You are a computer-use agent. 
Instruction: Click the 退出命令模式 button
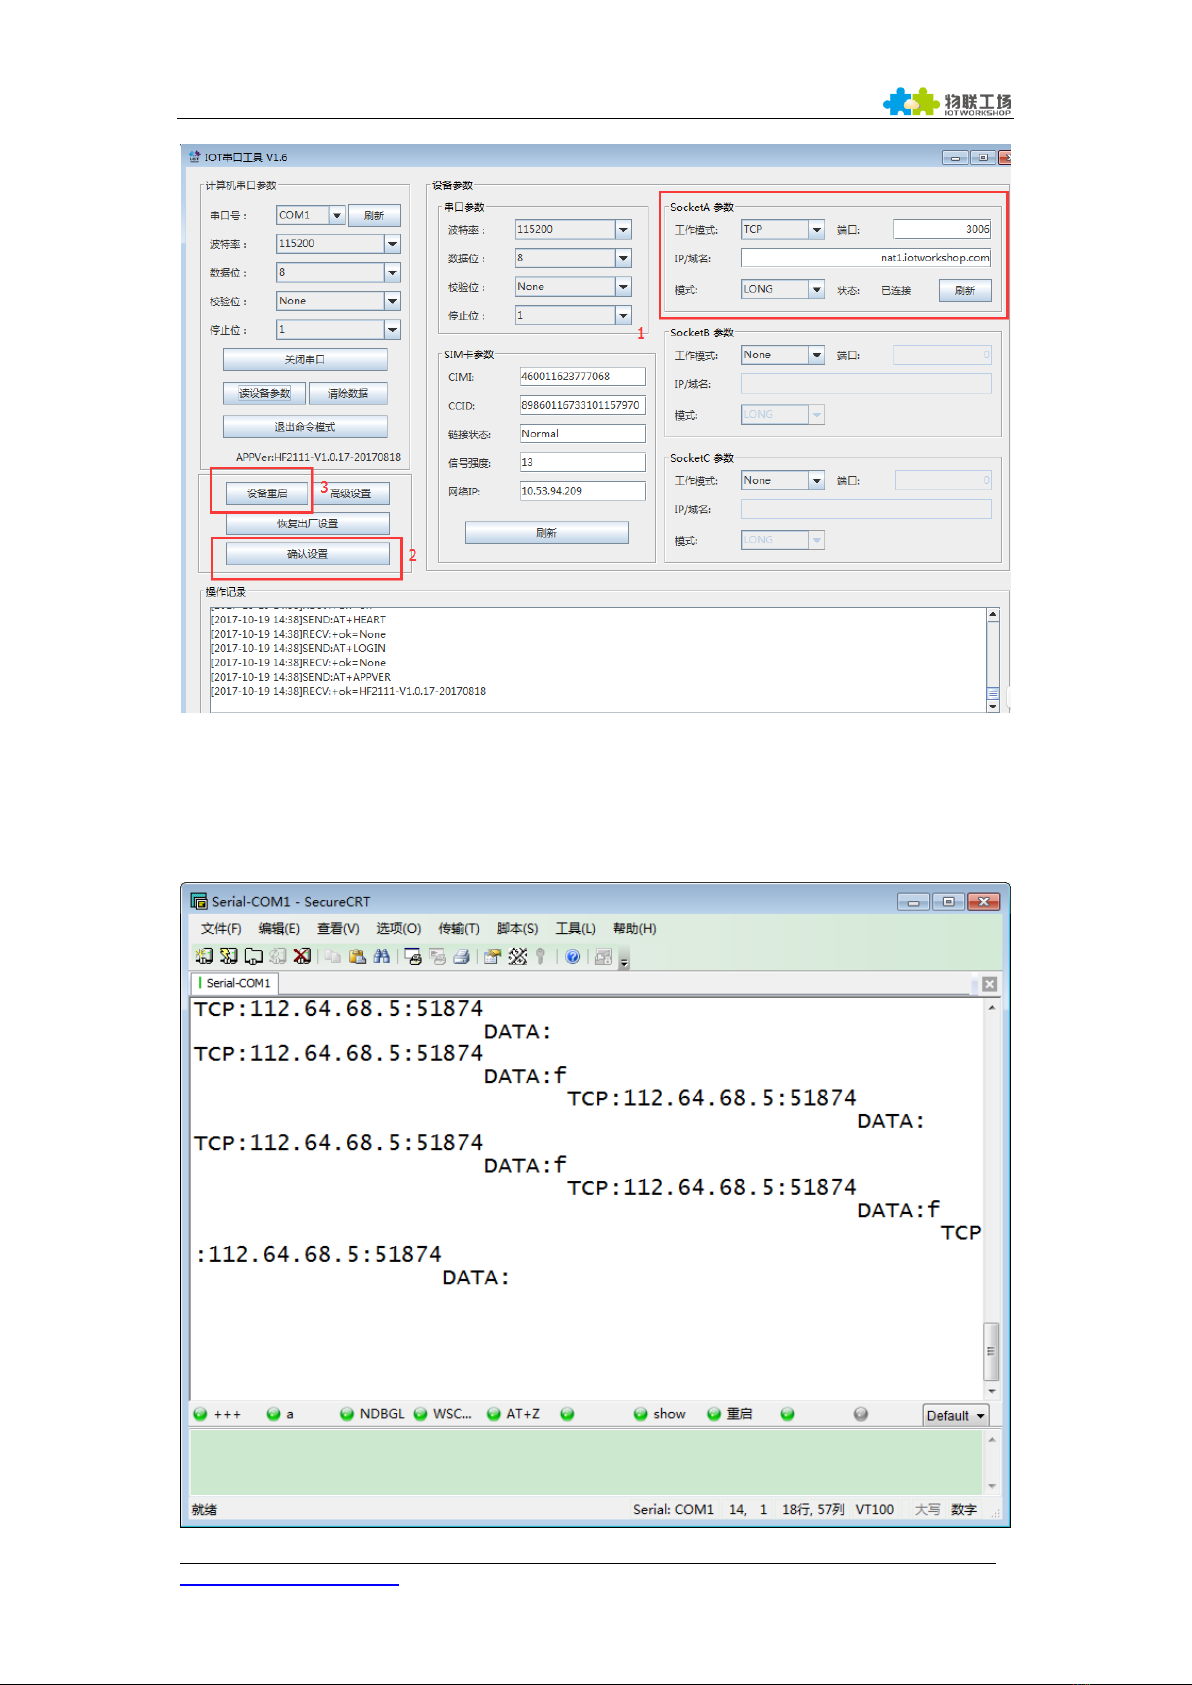[305, 427]
